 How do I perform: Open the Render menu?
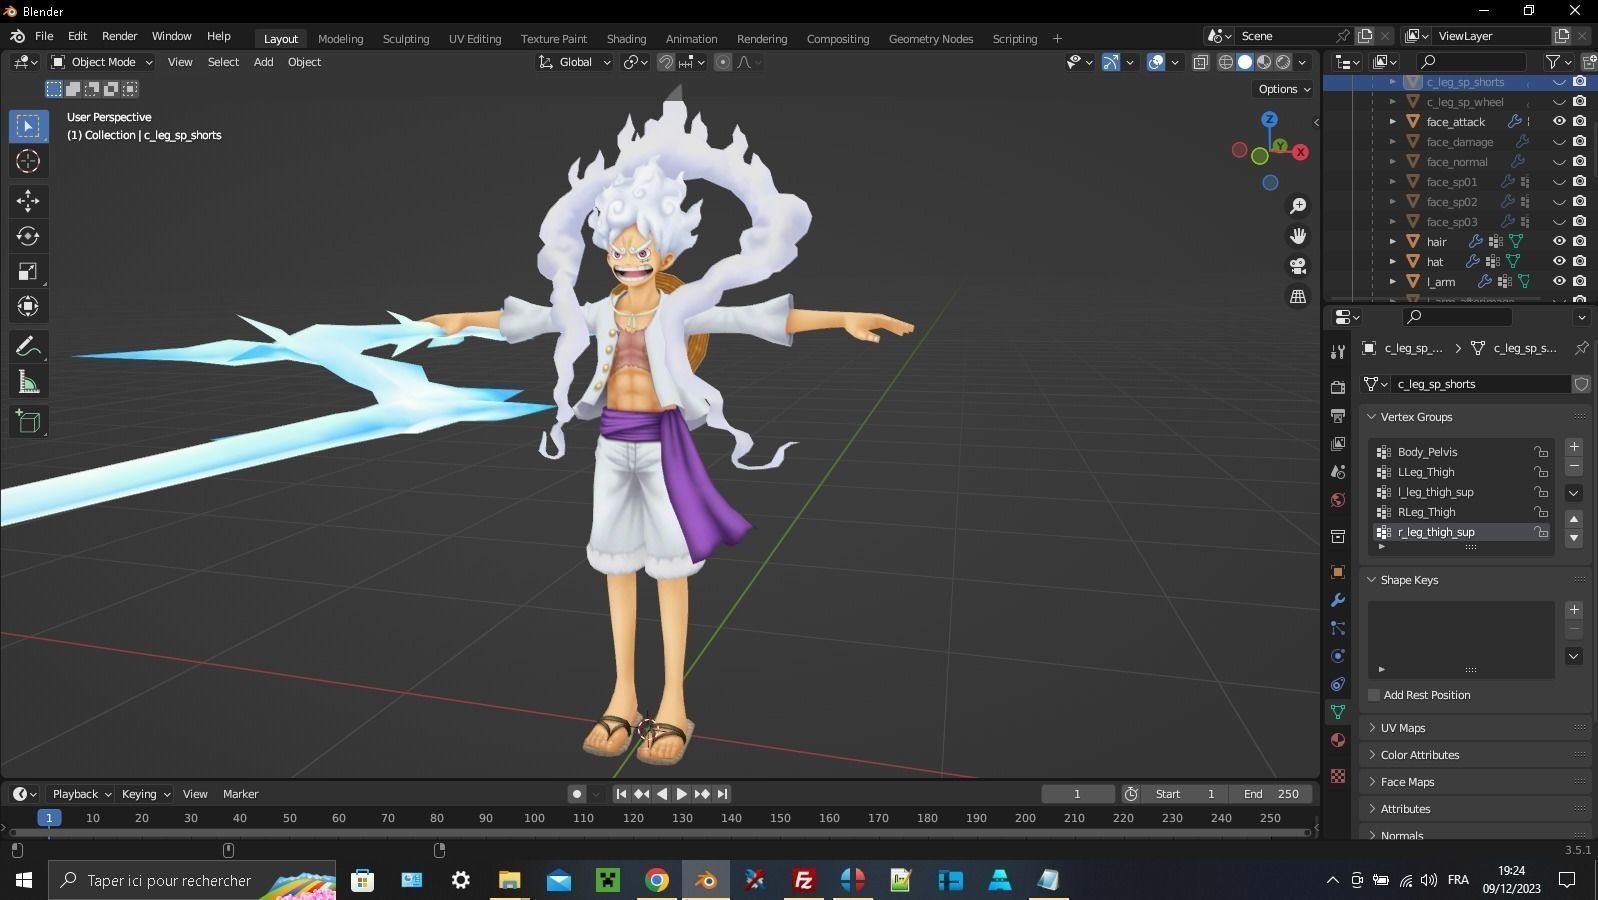(119, 36)
